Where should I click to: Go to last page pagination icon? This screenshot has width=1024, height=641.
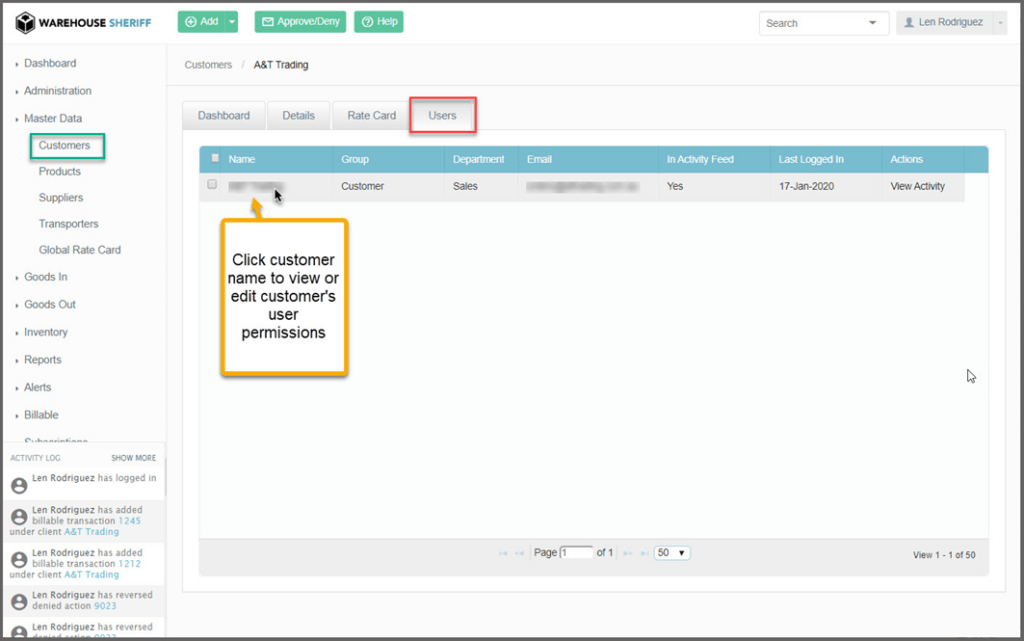coord(644,553)
